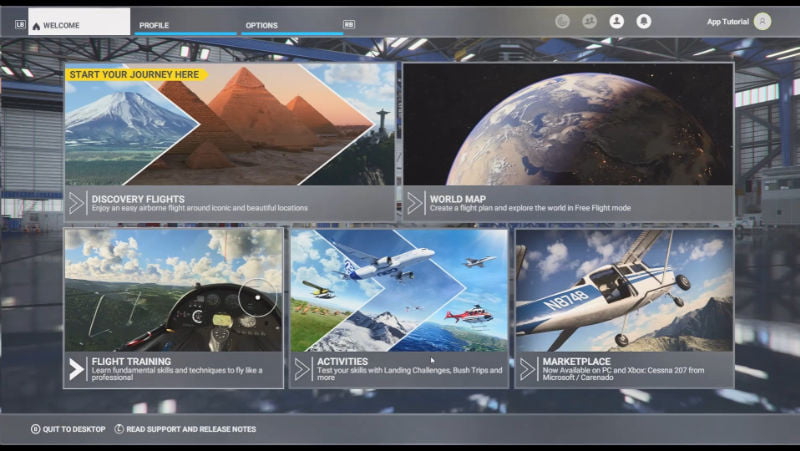Select the Flight Training title bar
Screen dimensions: 800x451
pos(173,369)
